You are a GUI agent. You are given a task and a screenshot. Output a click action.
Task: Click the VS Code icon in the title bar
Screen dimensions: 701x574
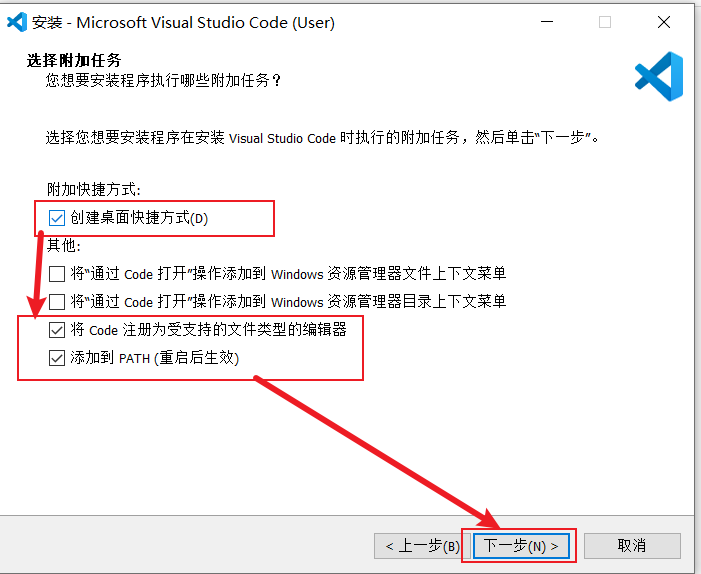tap(17, 22)
